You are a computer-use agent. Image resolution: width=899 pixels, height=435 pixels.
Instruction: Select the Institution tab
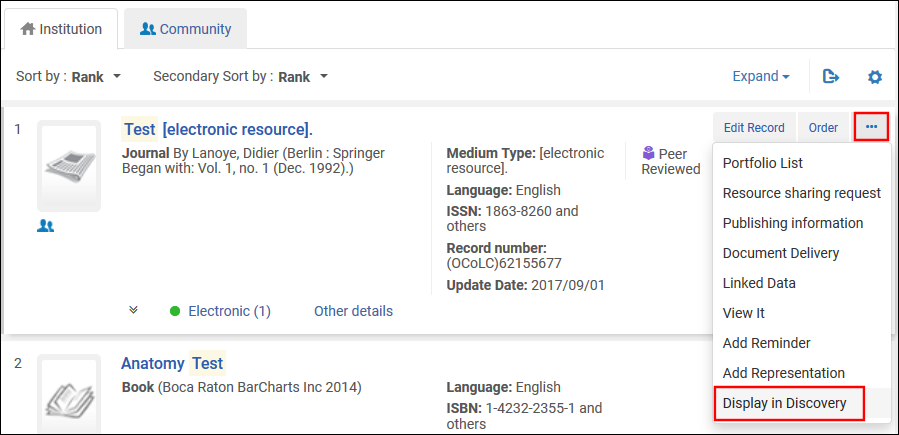(62, 29)
